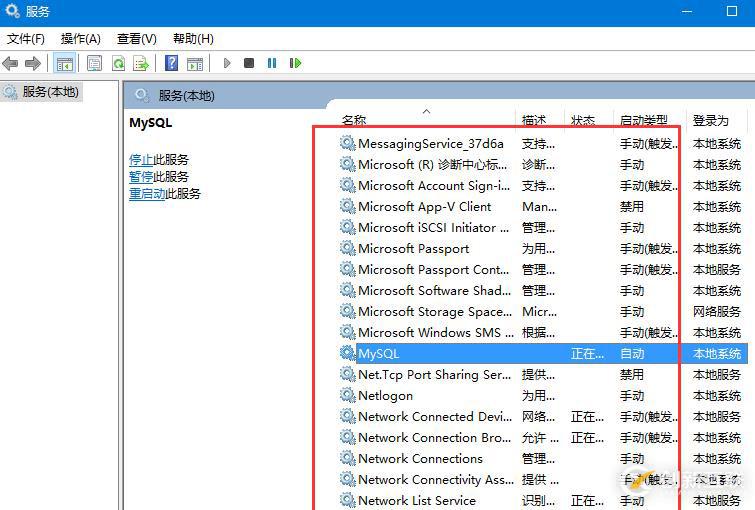Click the gear icon in the 服务(本地) panel header

[142, 95]
